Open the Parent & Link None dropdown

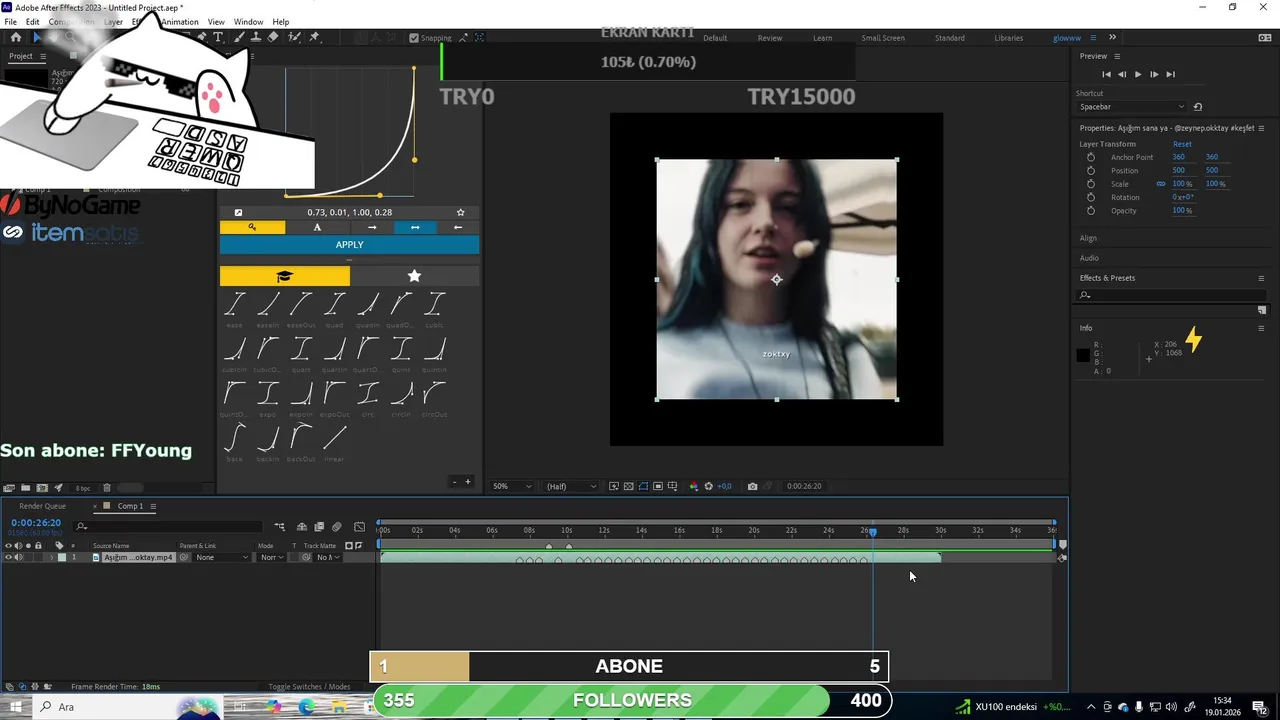222,557
